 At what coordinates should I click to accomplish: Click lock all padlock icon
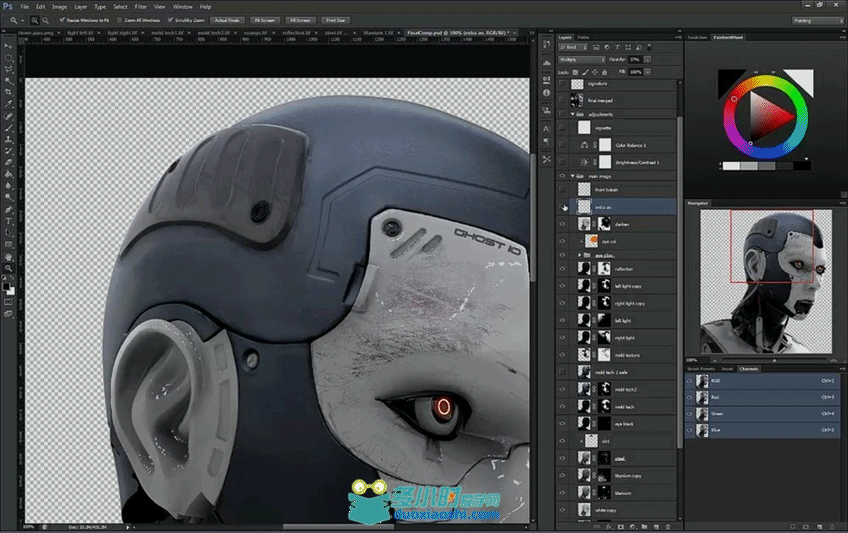point(605,72)
